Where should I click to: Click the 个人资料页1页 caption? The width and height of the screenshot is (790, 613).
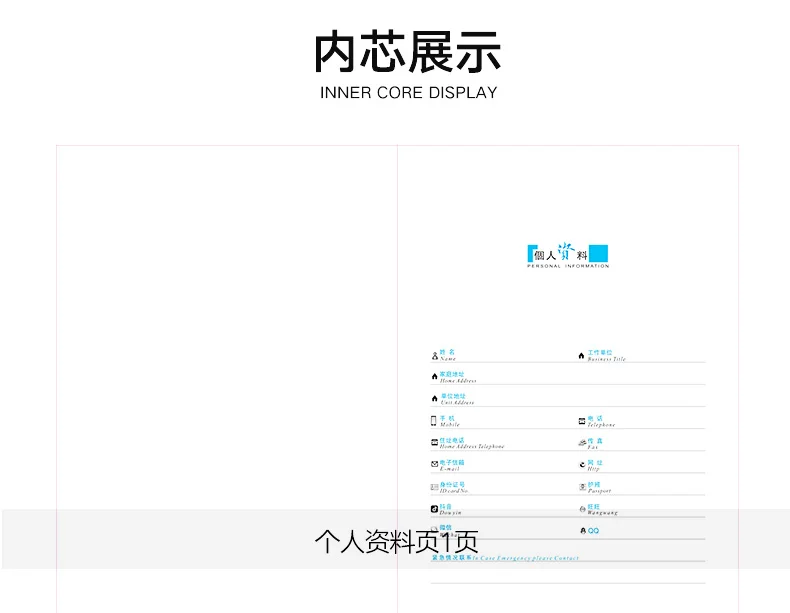397,541
